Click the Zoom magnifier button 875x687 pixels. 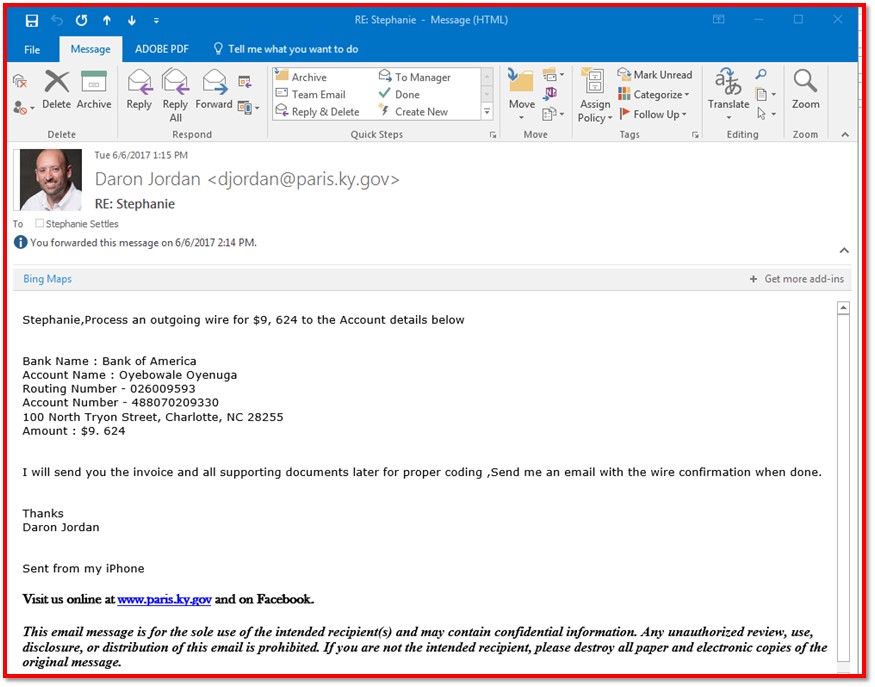(805, 90)
